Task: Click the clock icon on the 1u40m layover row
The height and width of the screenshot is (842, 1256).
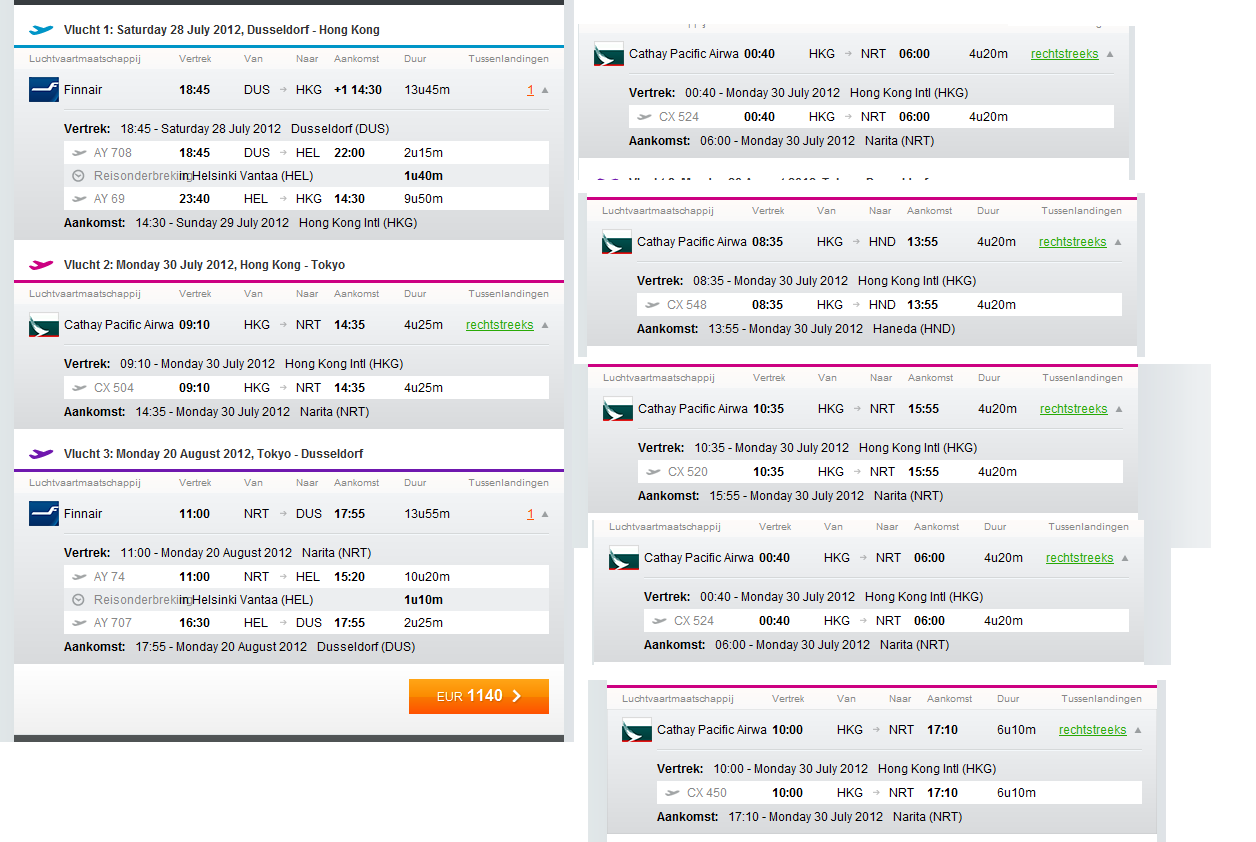Action: click(x=79, y=176)
